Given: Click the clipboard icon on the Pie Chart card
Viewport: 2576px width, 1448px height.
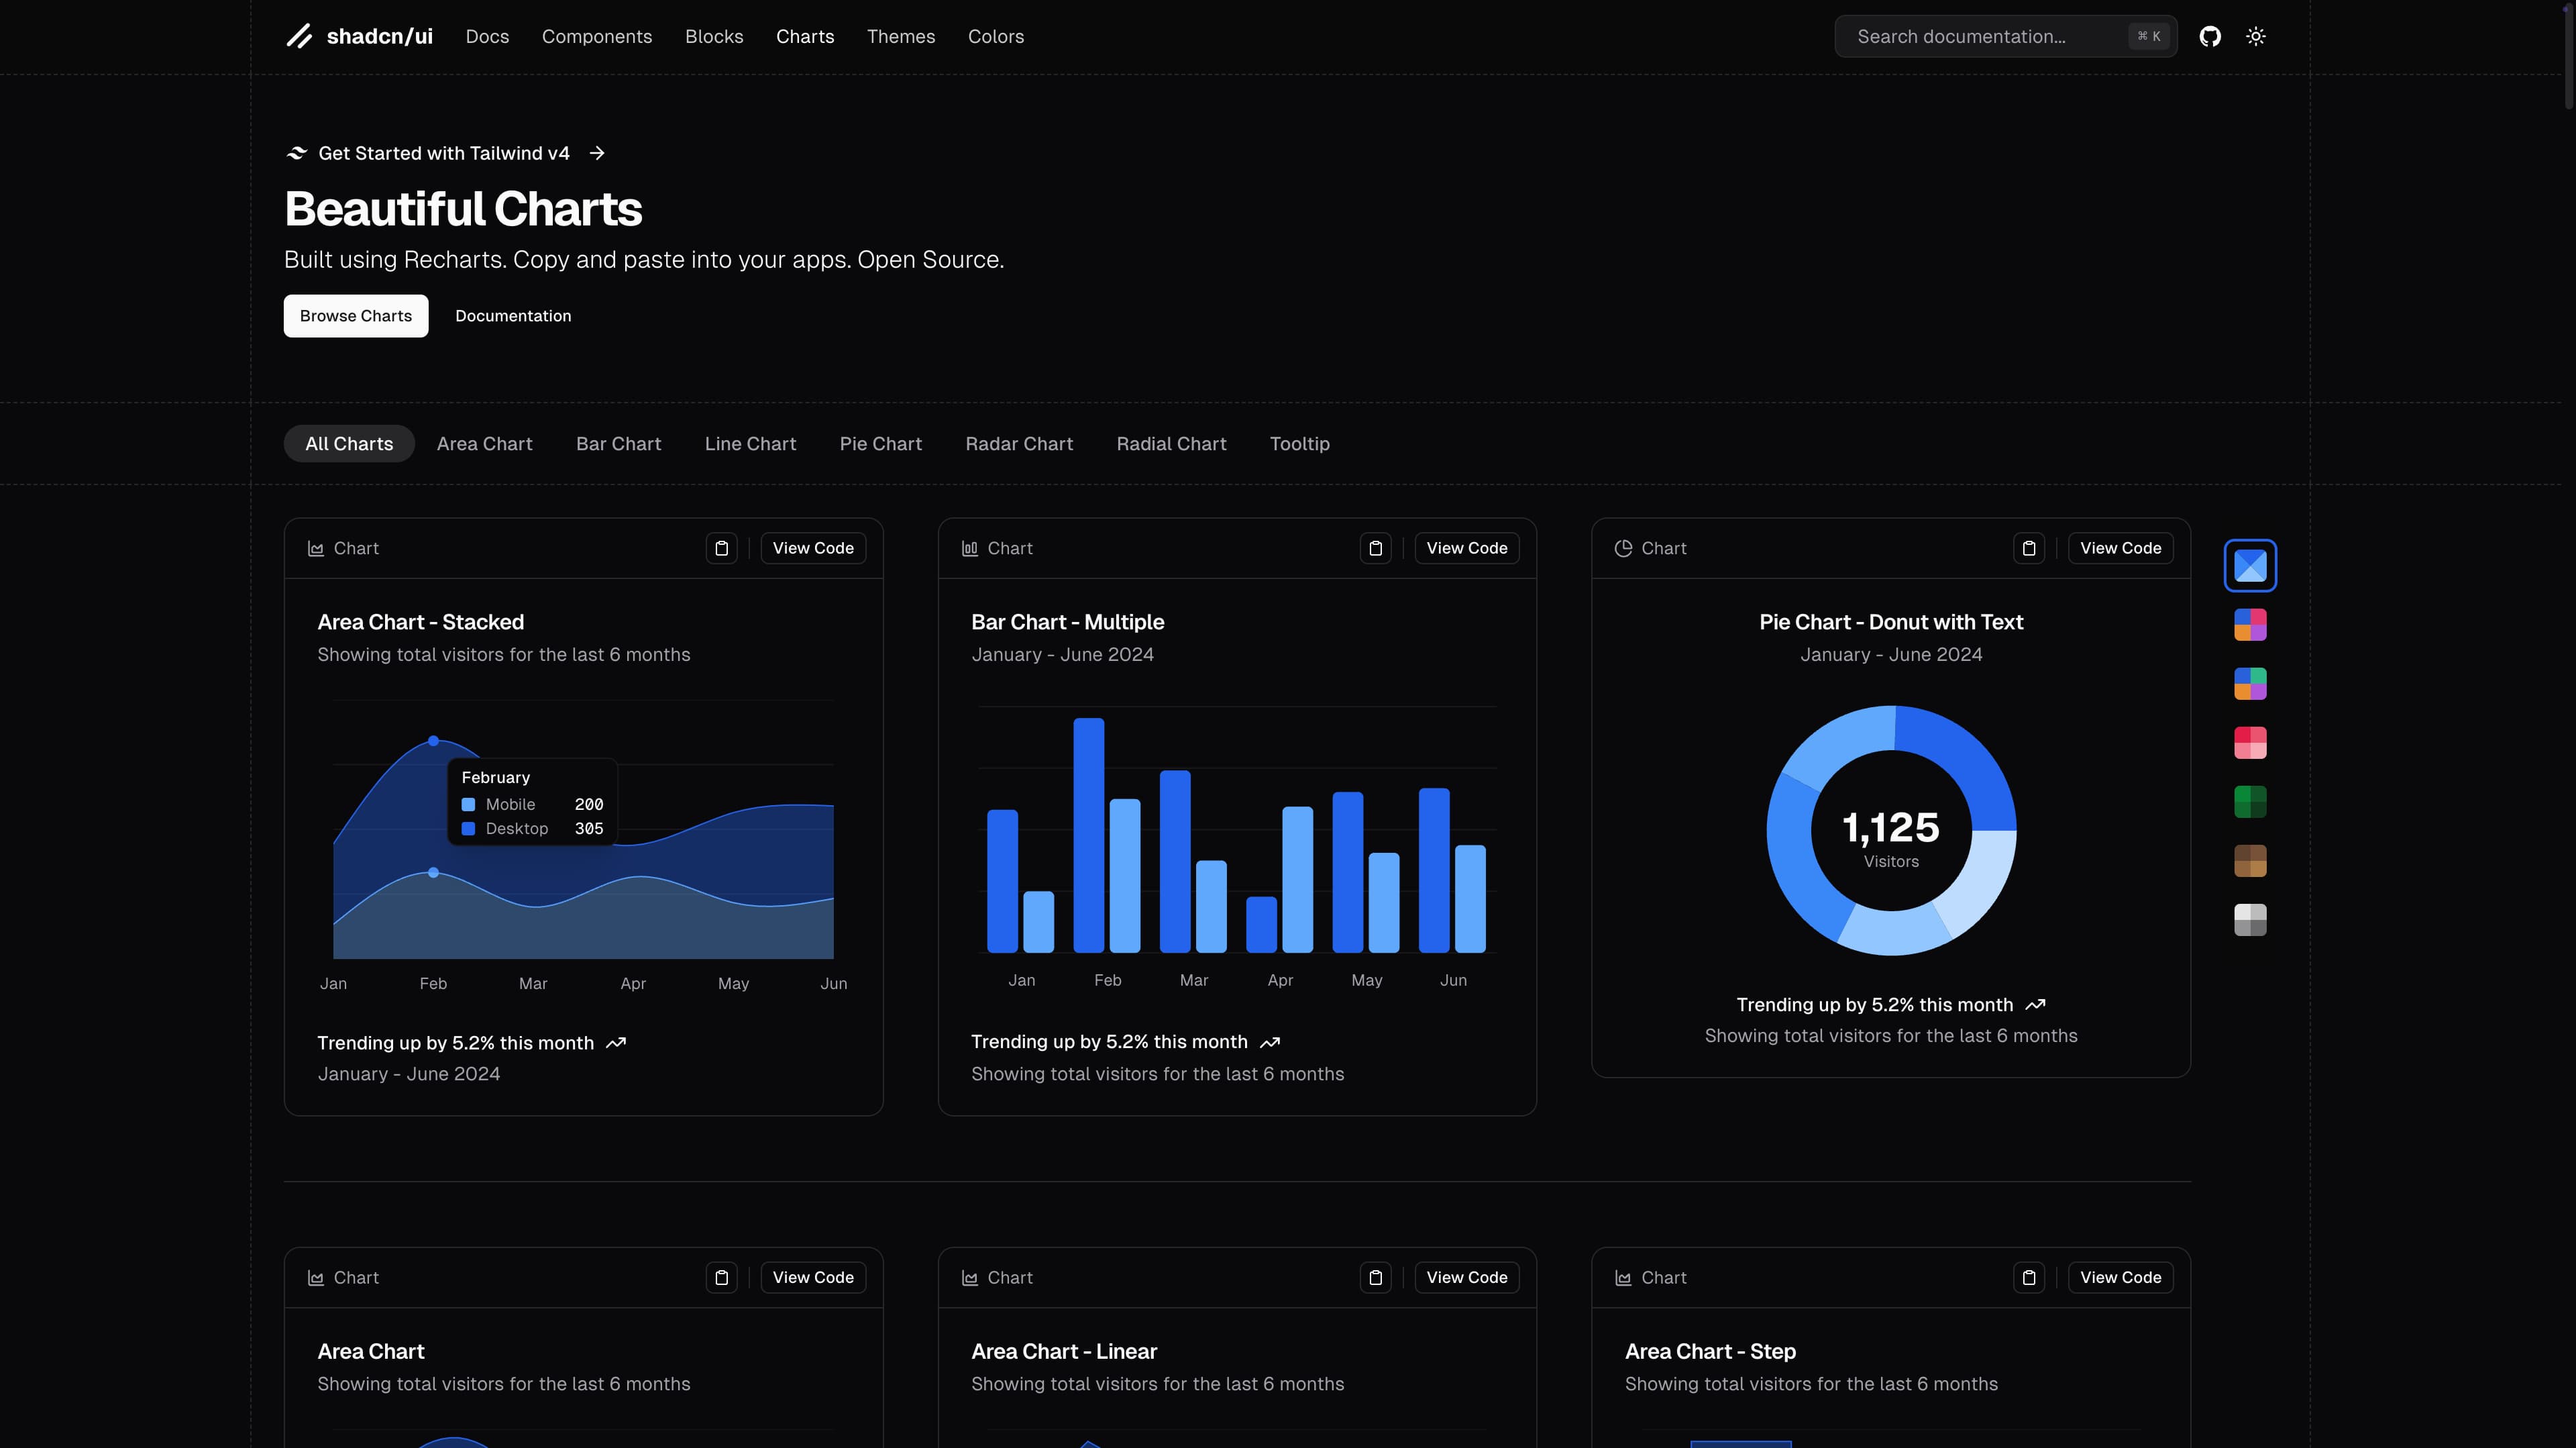Looking at the screenshot, I should tap(2028, 548).
